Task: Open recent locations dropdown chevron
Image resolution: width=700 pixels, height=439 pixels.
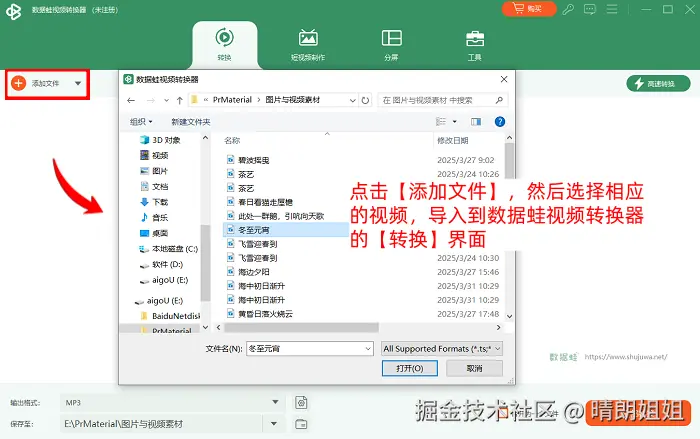Action: point(166,100)
